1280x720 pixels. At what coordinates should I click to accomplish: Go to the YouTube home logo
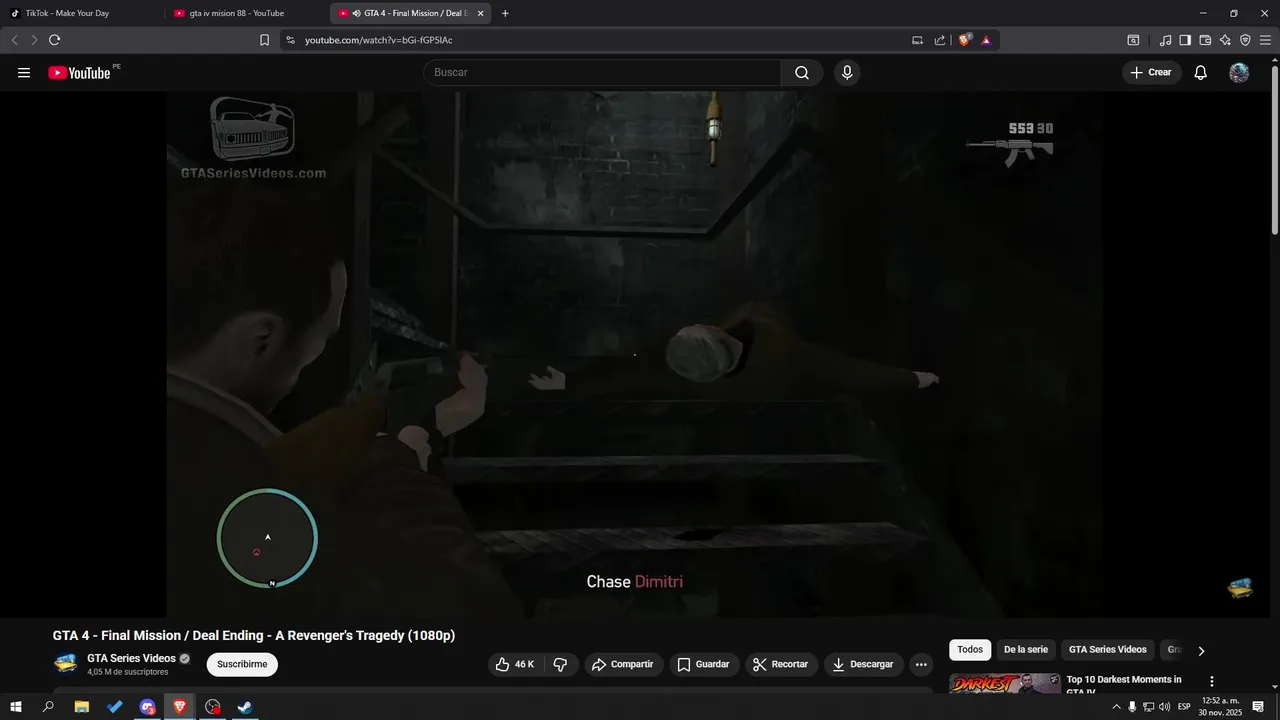coord(79,73)
